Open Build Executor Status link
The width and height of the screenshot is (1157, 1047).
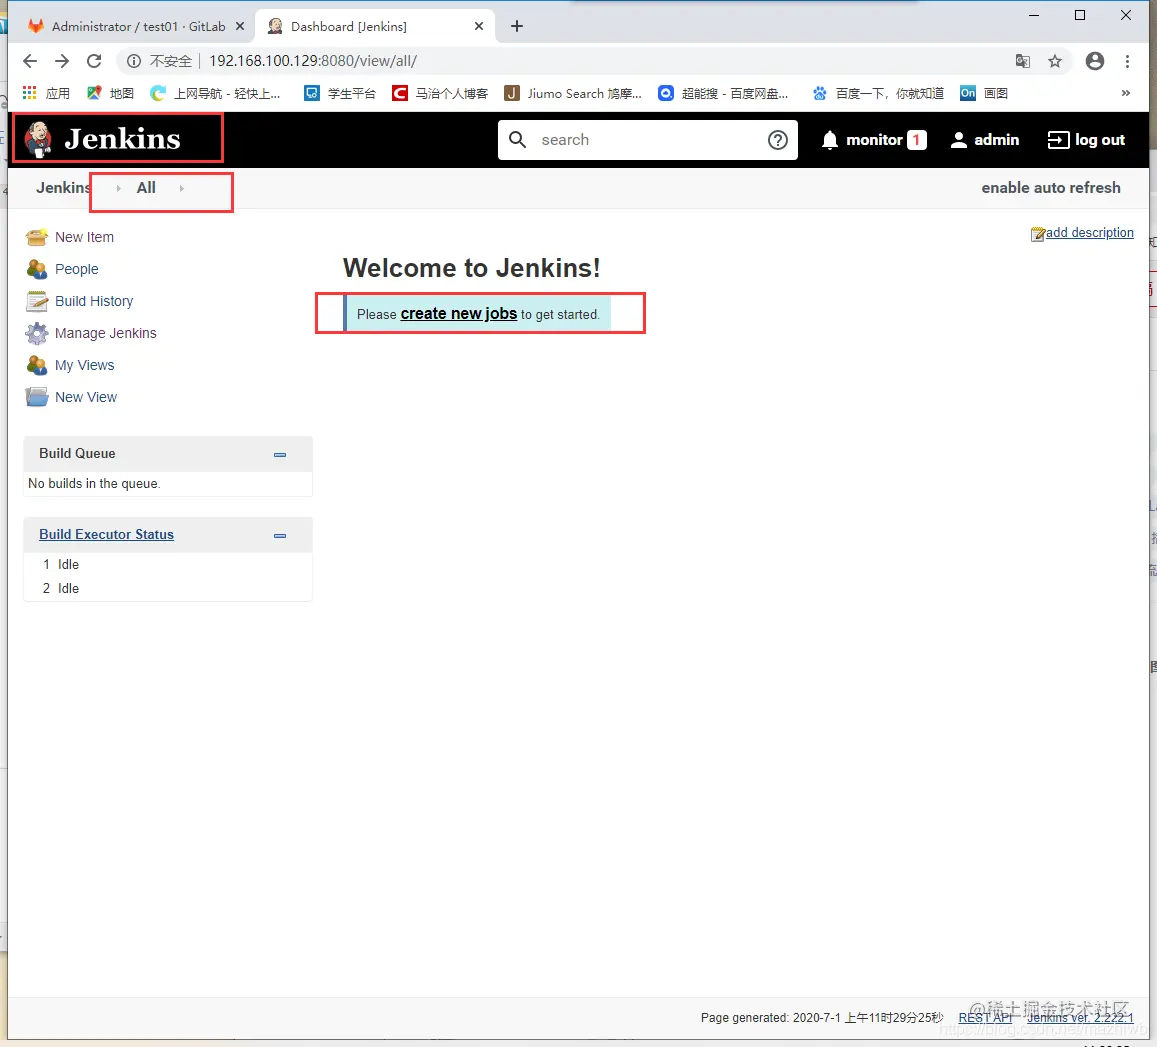pyautogui.click(x=106, y=534)
